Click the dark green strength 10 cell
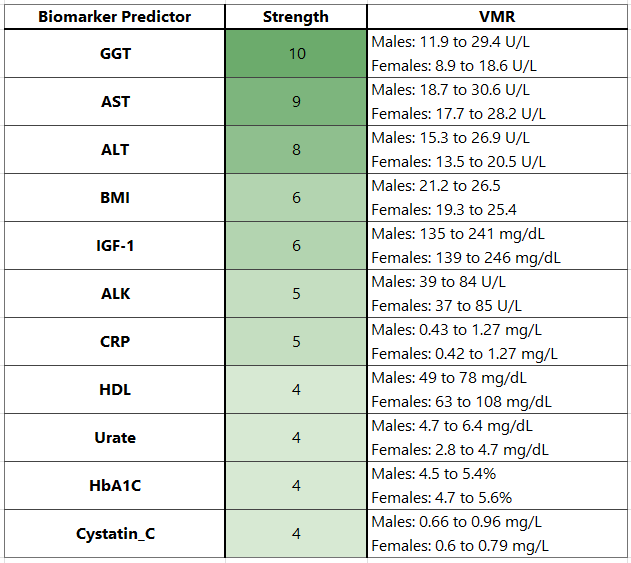This screenshot has height=563, width=631. click(x=296, y=54)
